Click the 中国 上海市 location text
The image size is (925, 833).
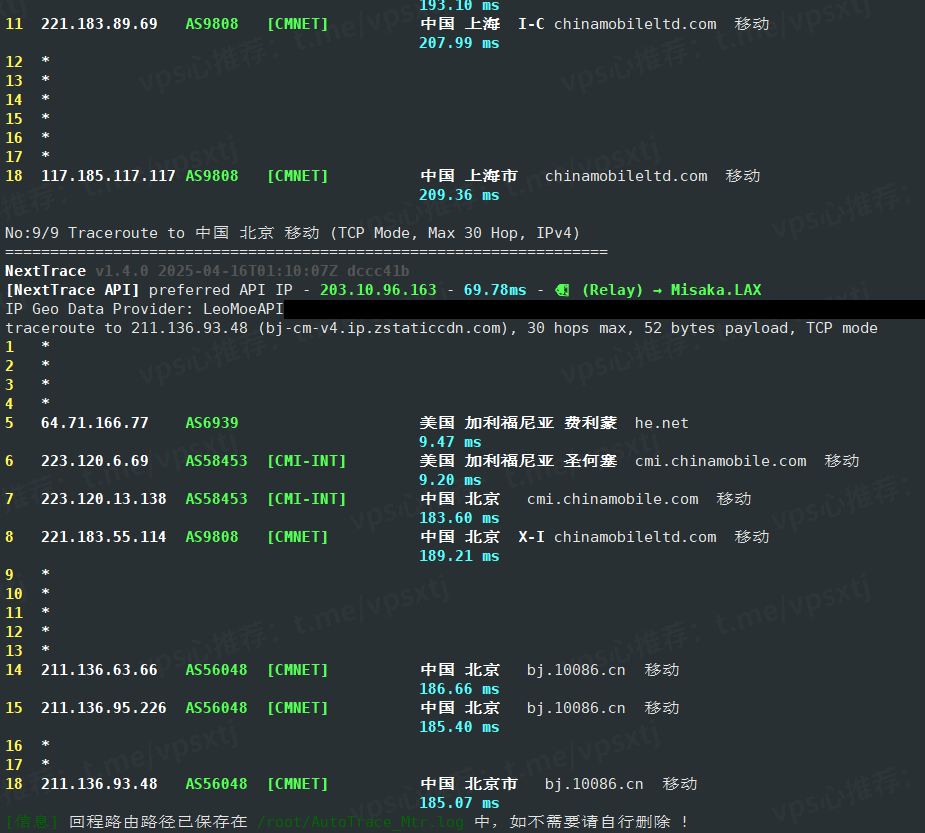(x=469, y=176)
